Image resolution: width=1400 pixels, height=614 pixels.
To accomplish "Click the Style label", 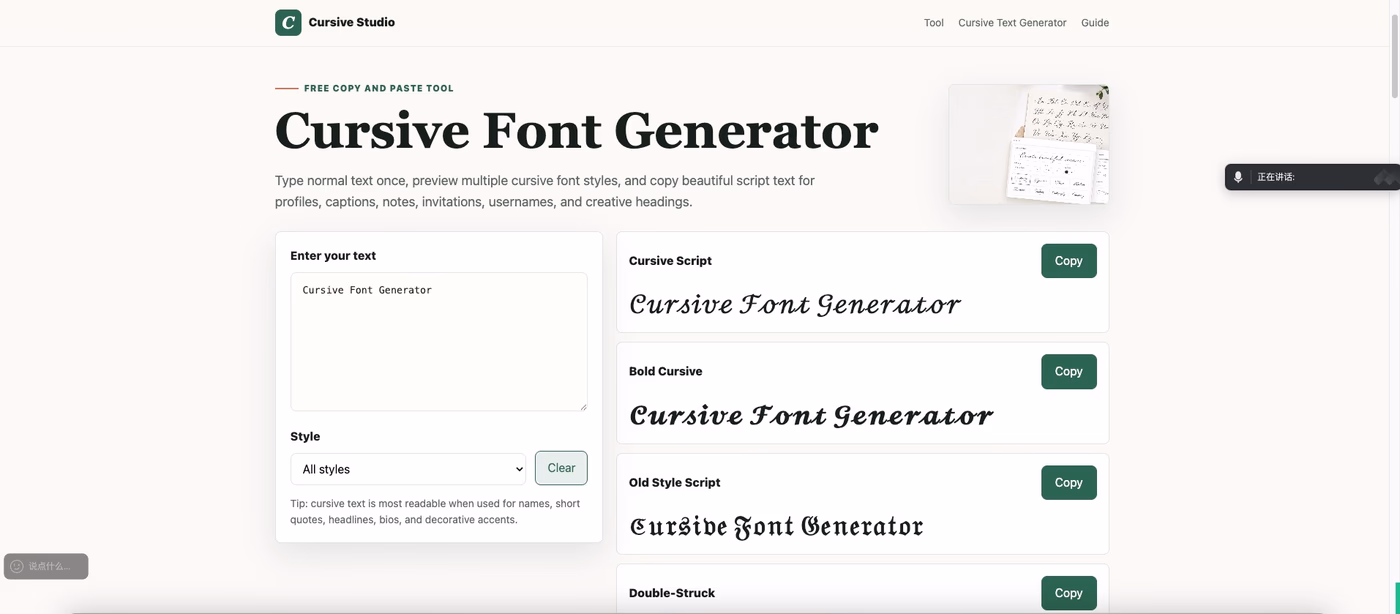I will (x=305, y=437).
